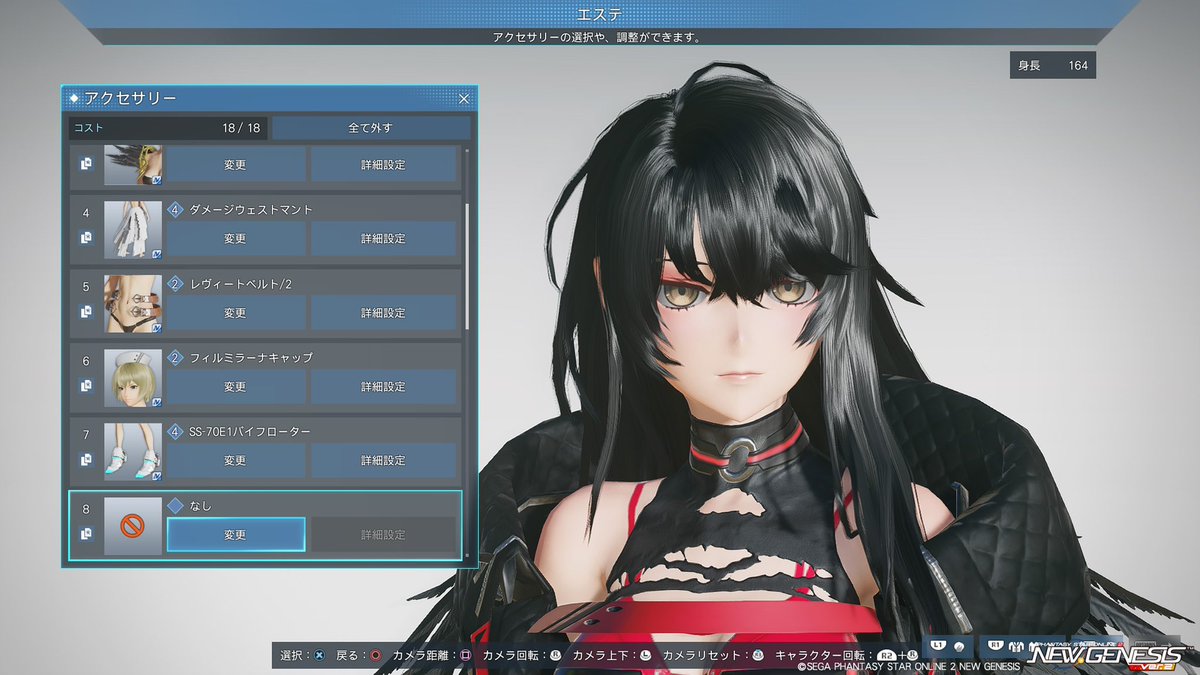
Task: Click the エステ screen title
Action: (x=600, y=14)
